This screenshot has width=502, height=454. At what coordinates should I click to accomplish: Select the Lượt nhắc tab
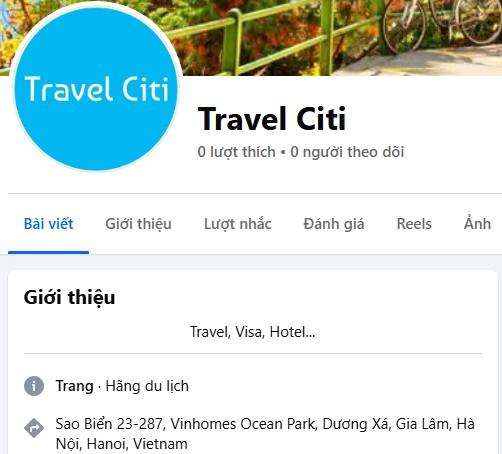(238, 224)
